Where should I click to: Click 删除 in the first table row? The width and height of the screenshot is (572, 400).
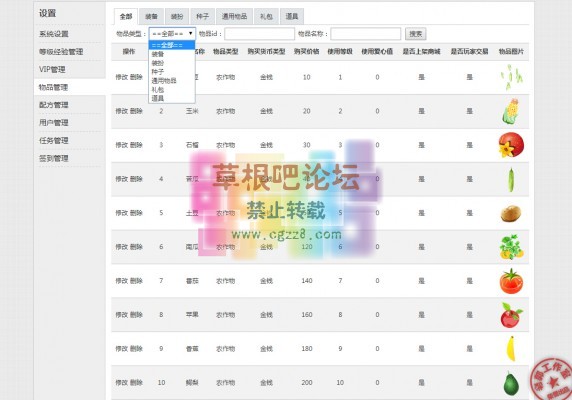(x=136, y=77)
